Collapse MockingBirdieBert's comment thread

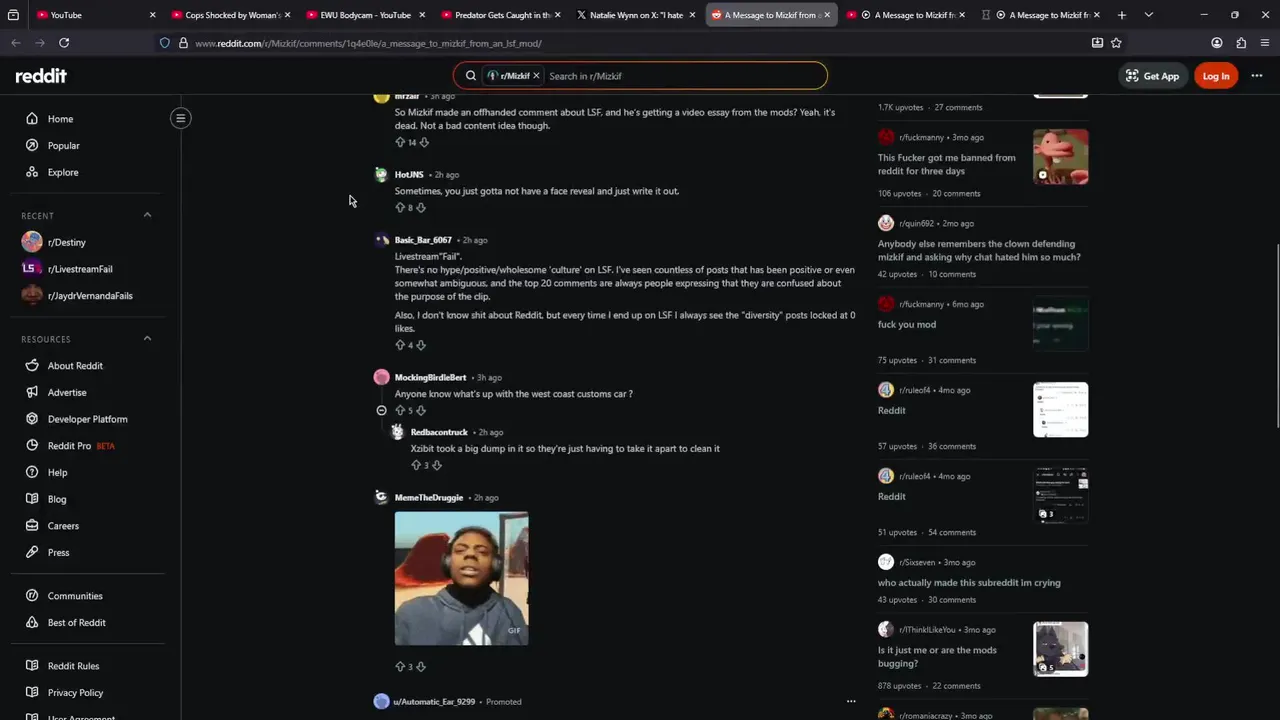[381, 410]
